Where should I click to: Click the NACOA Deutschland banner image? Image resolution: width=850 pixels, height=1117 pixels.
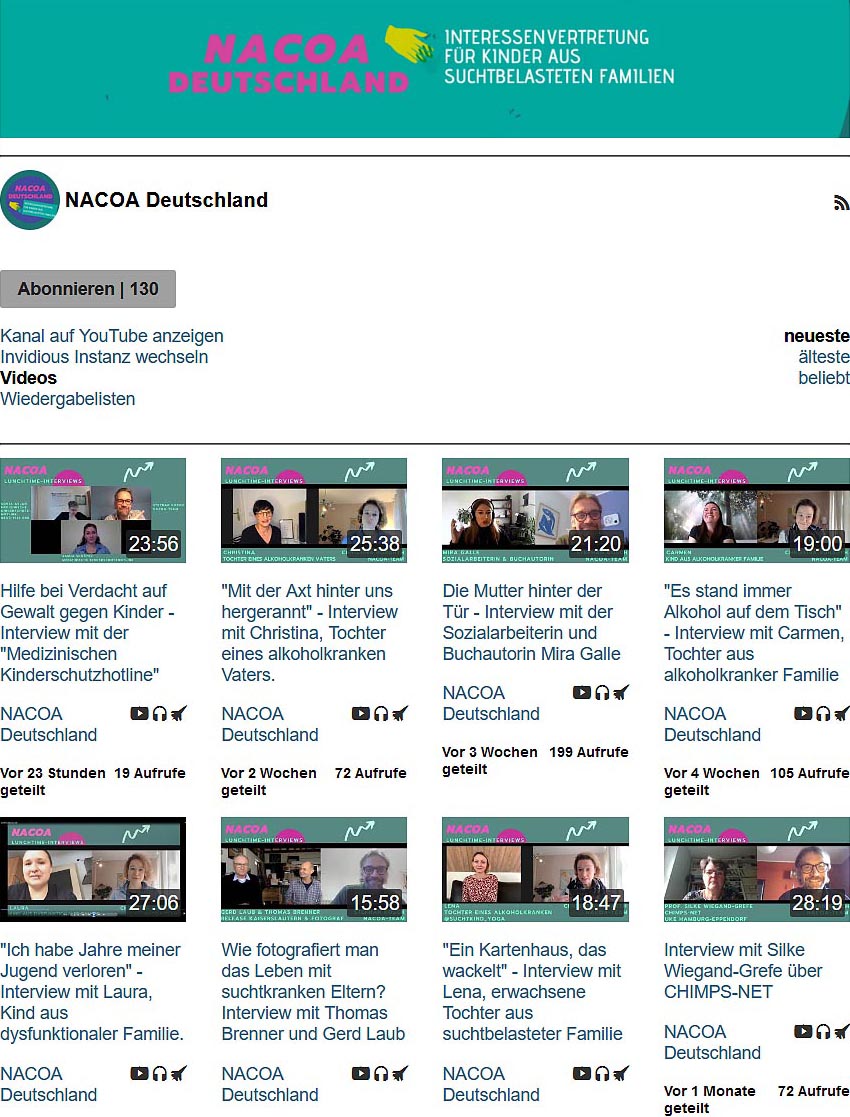click(425, 68)
